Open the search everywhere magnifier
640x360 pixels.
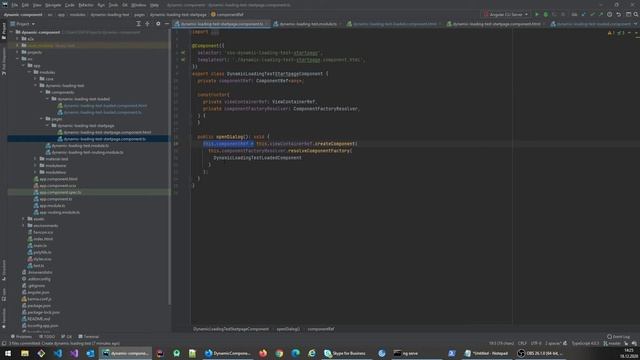(636, 14)
